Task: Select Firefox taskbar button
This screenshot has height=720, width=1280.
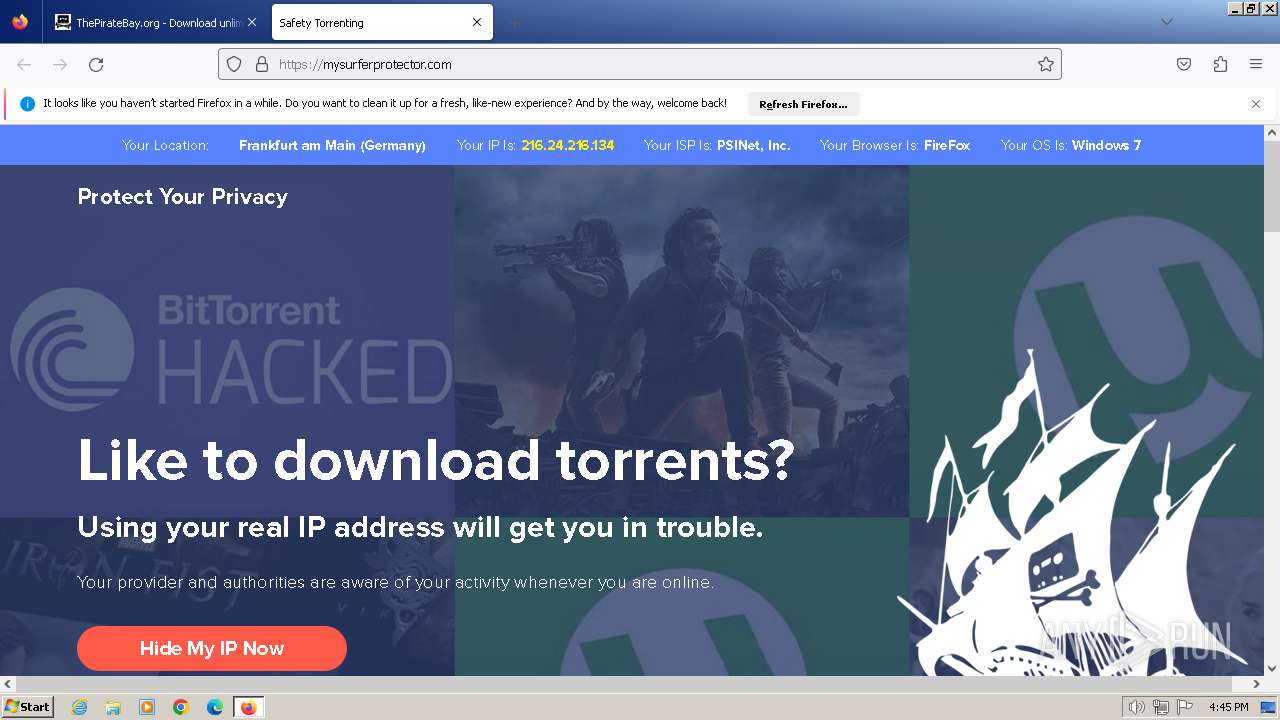Action: (x=249, y=707)
